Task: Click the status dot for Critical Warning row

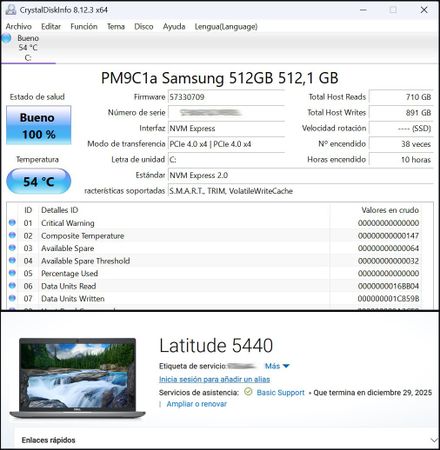Action: click(x=12, y=223)
